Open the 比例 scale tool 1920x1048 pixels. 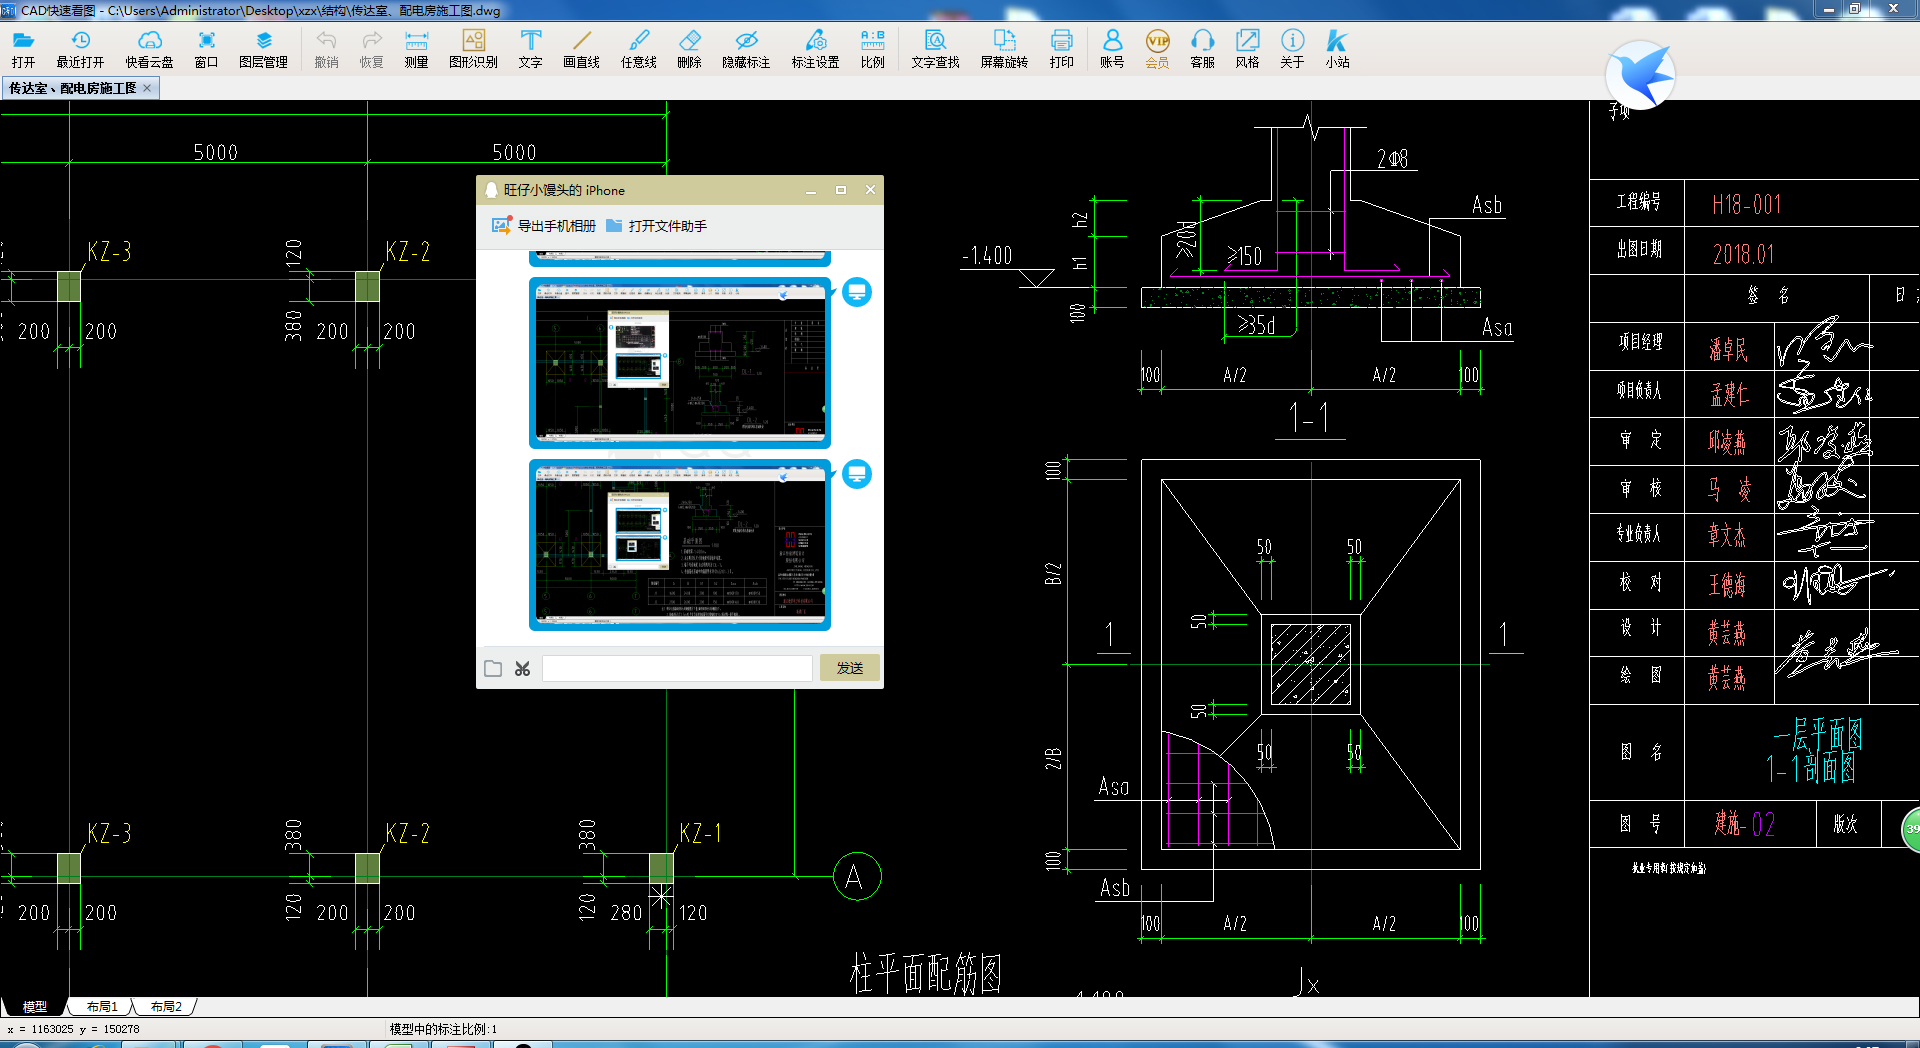click(872, 48)
